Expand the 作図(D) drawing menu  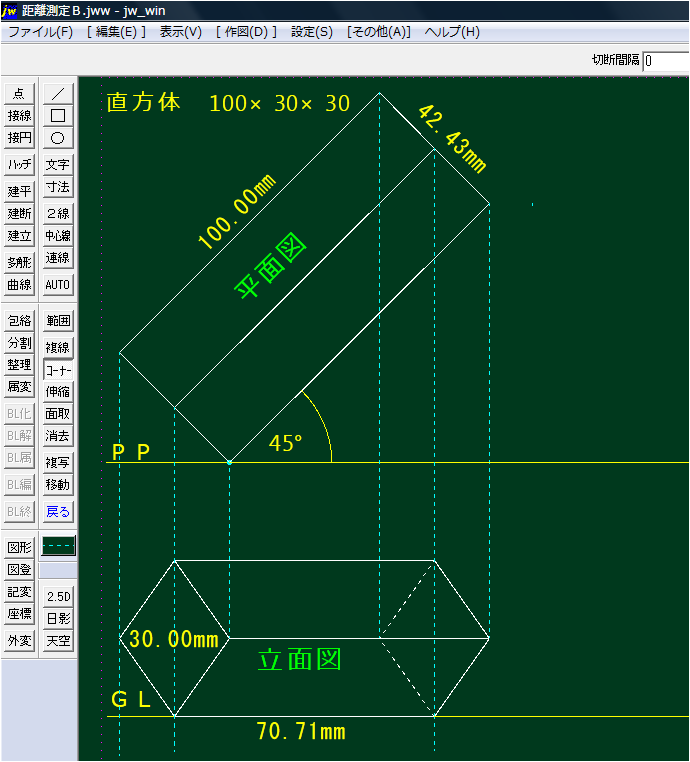coord(247,32)
